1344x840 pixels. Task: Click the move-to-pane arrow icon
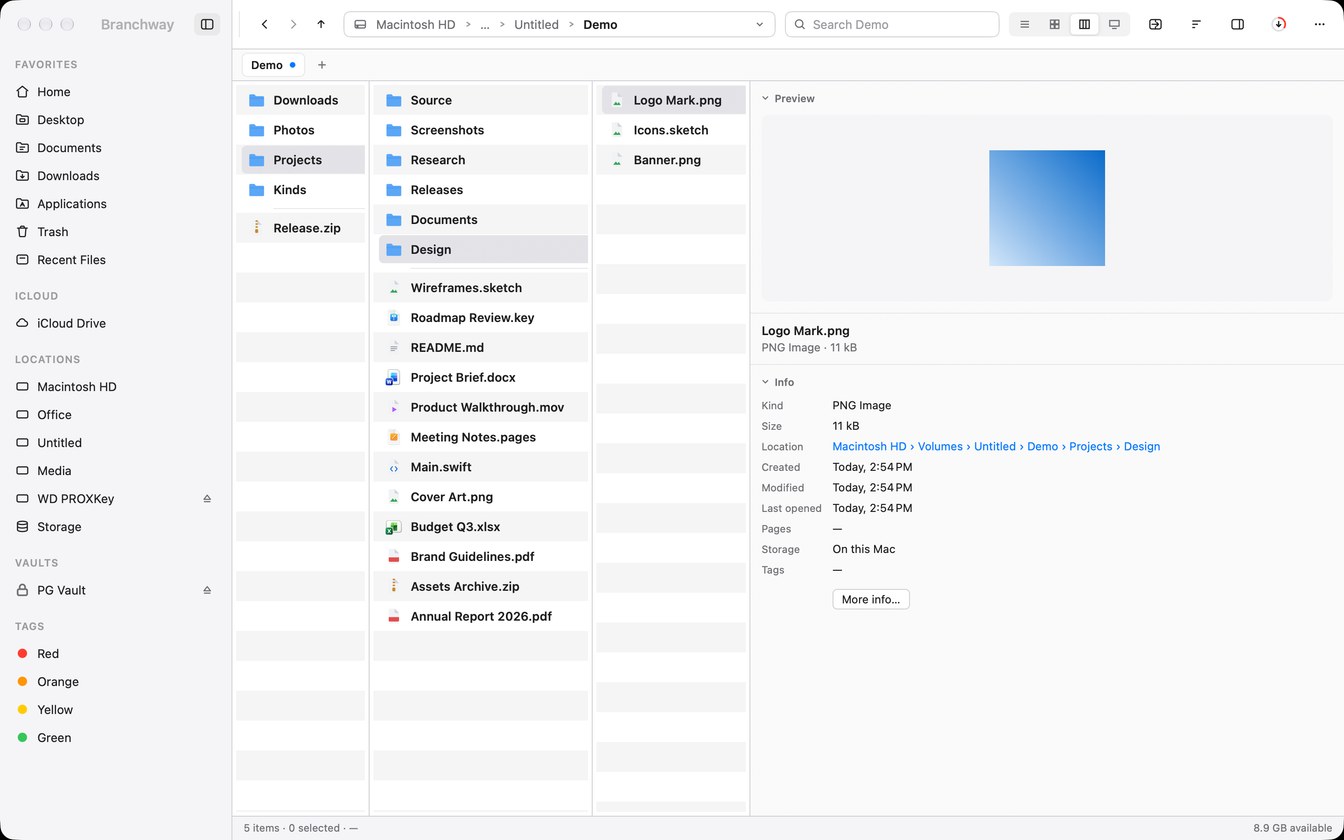point(1155,24)
